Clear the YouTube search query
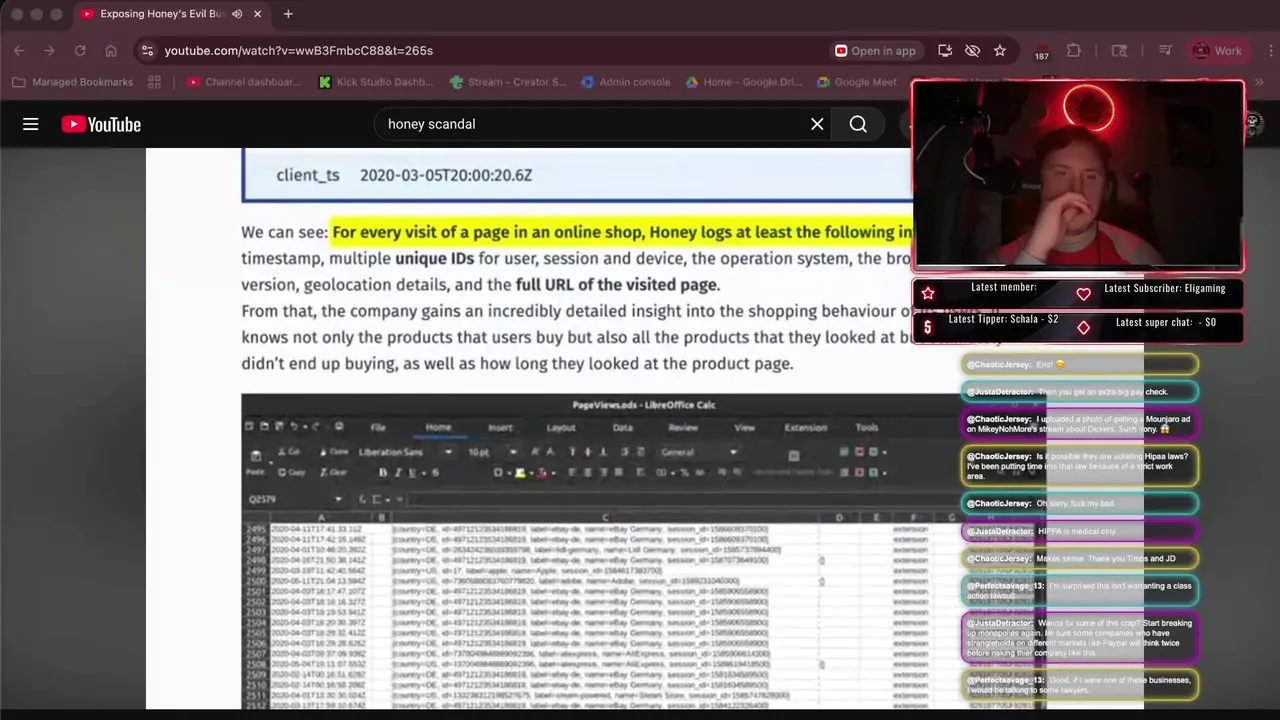The image size is (1280, 720). [817, 124]
